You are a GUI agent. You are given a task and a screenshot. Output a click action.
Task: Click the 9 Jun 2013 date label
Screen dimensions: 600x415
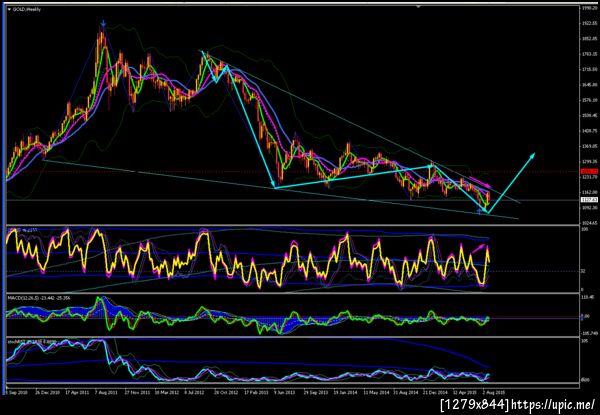284,392
